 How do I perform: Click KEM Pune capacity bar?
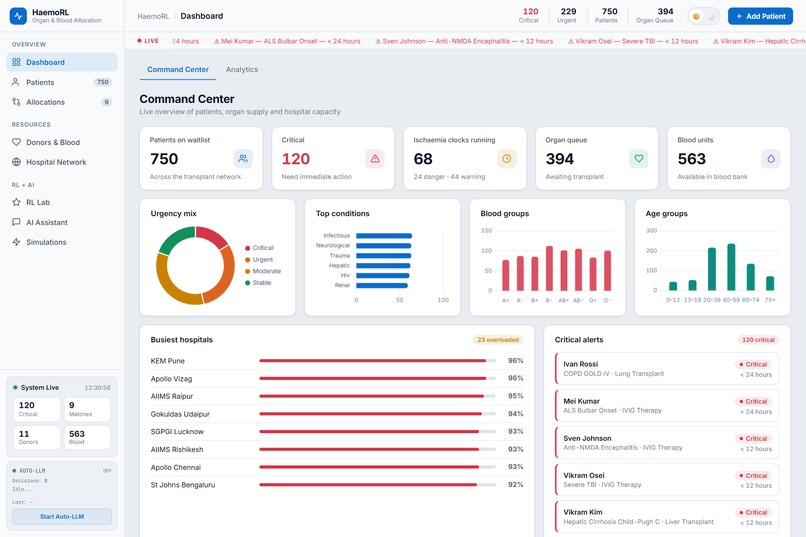(x=377, y=361)
